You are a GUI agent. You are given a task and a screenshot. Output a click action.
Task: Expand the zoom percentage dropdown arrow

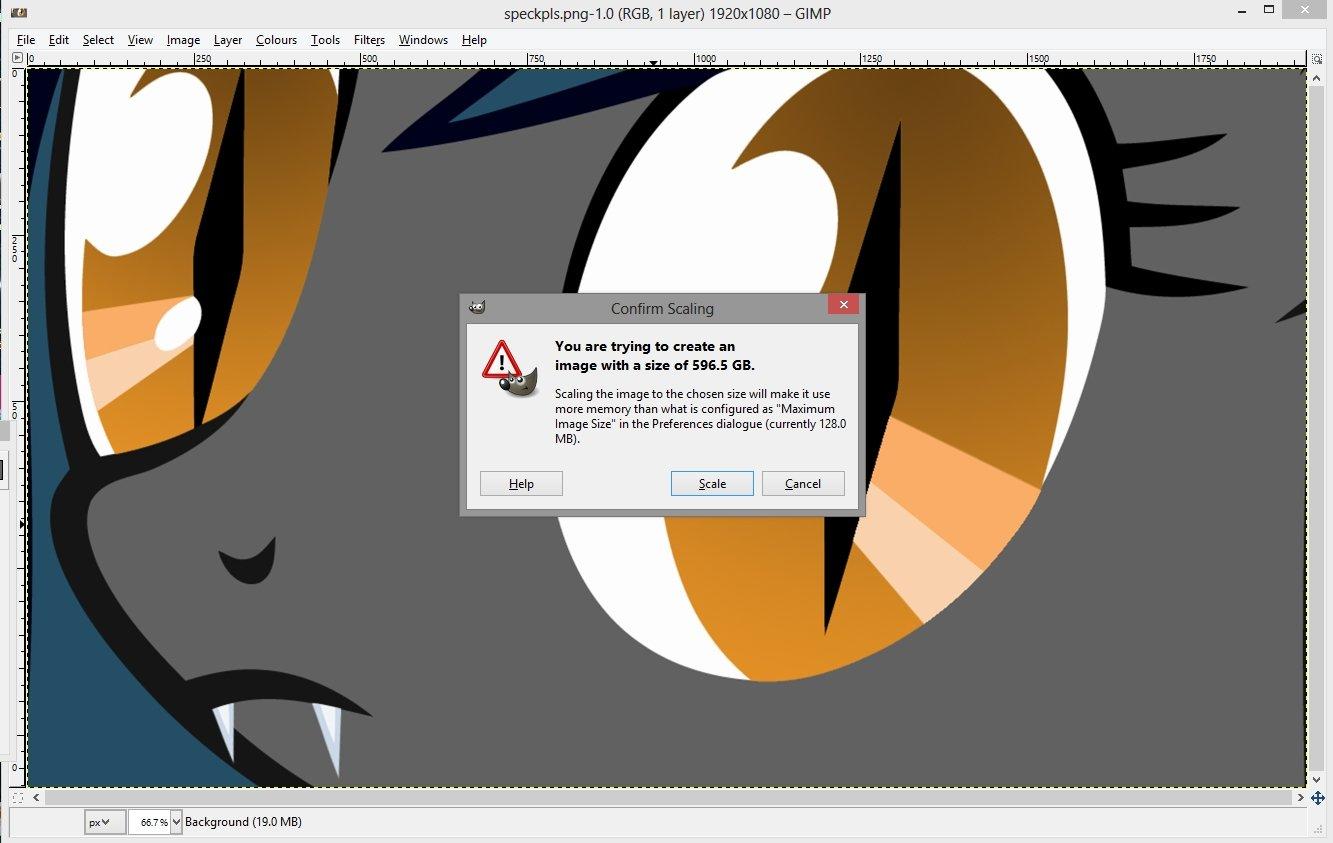(177, 822)
